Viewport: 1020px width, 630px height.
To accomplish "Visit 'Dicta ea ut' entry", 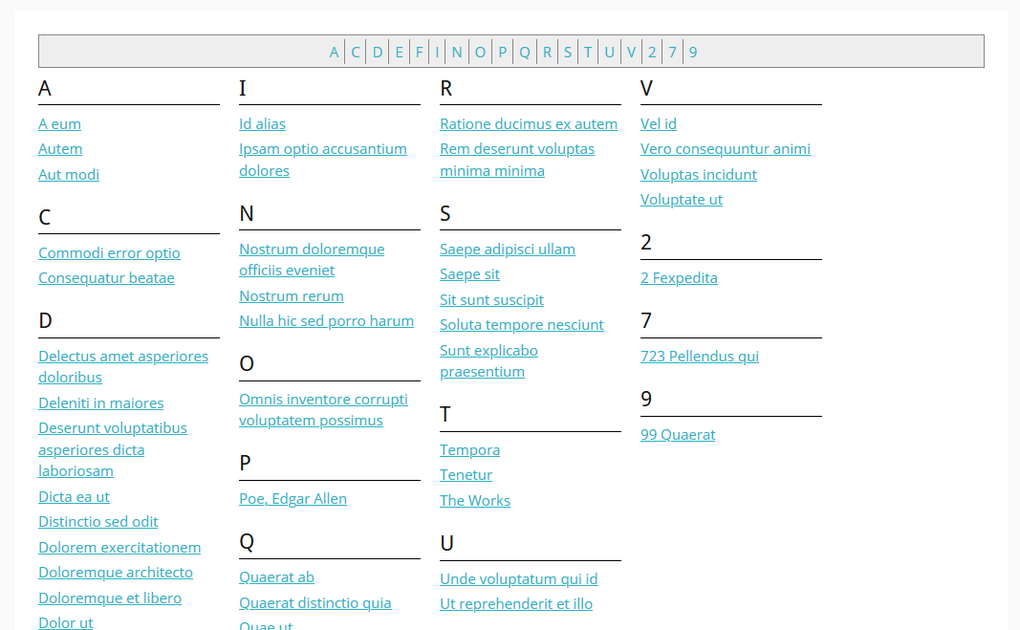I will (74, 497).
